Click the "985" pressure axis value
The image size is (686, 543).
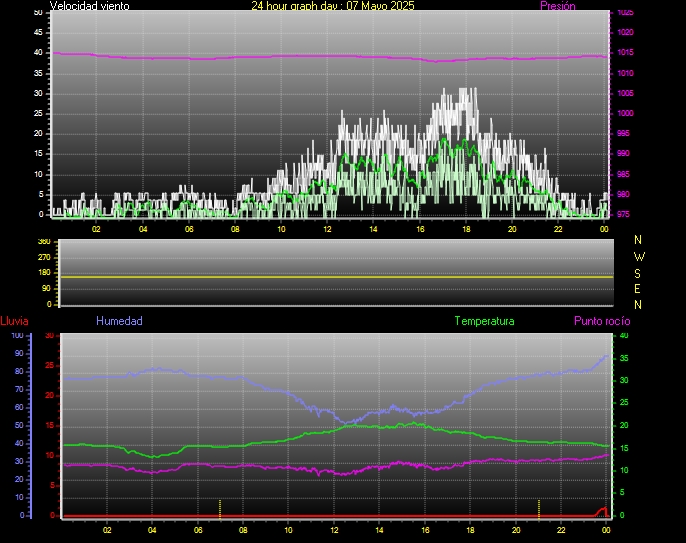coord(623,174)
